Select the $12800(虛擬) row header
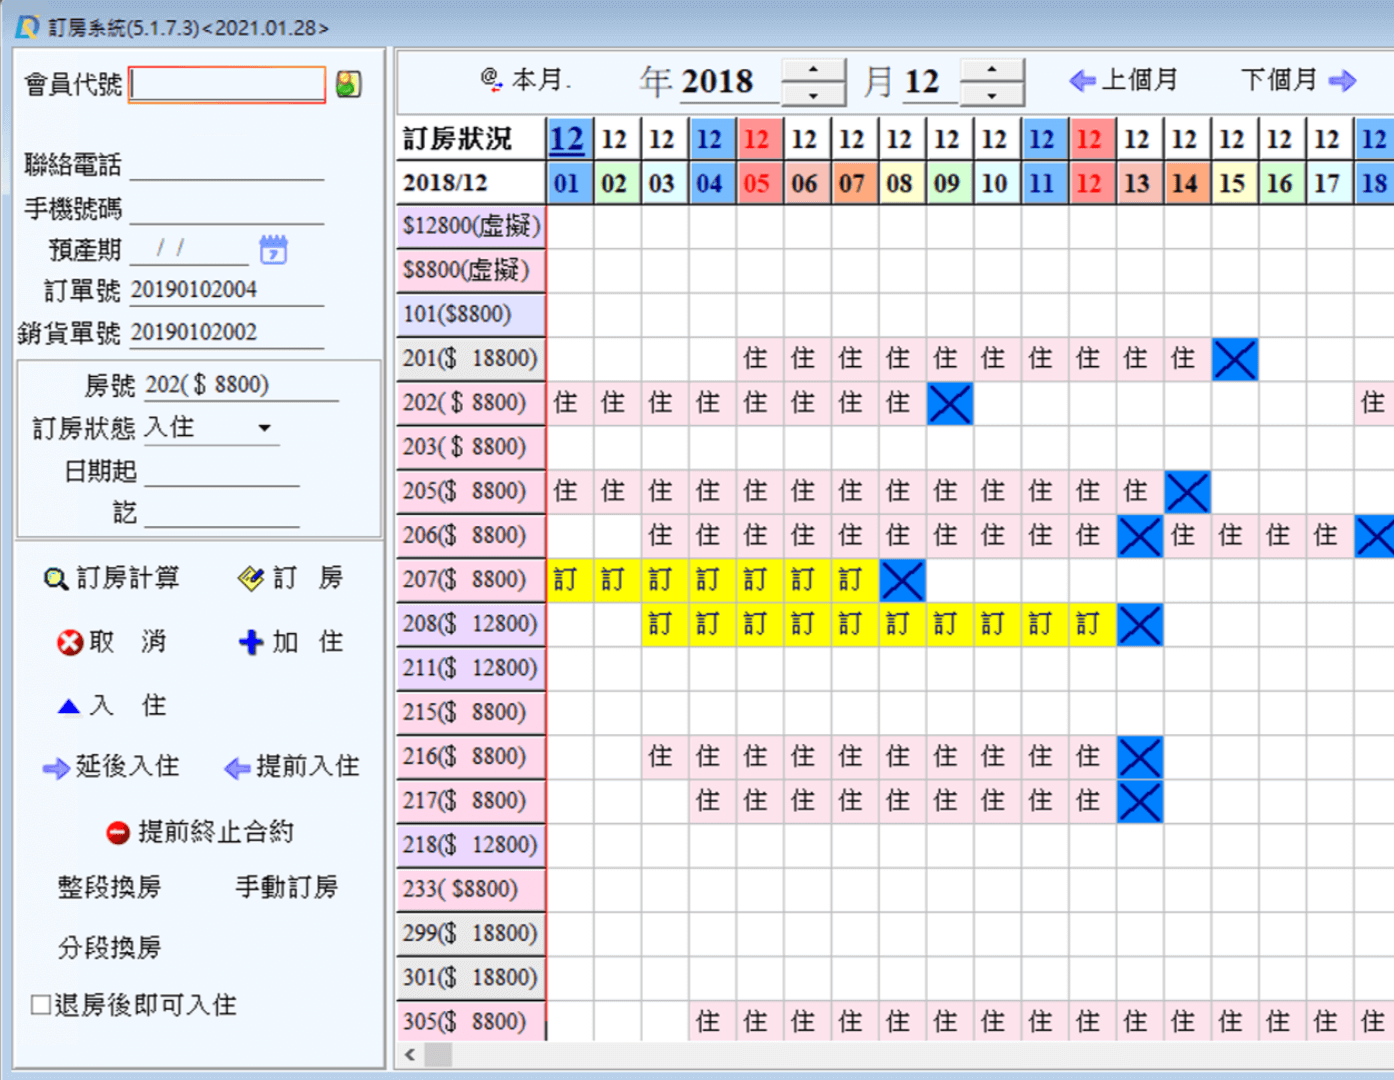This screenshot has width=1394, height=1080. [471, 226]
